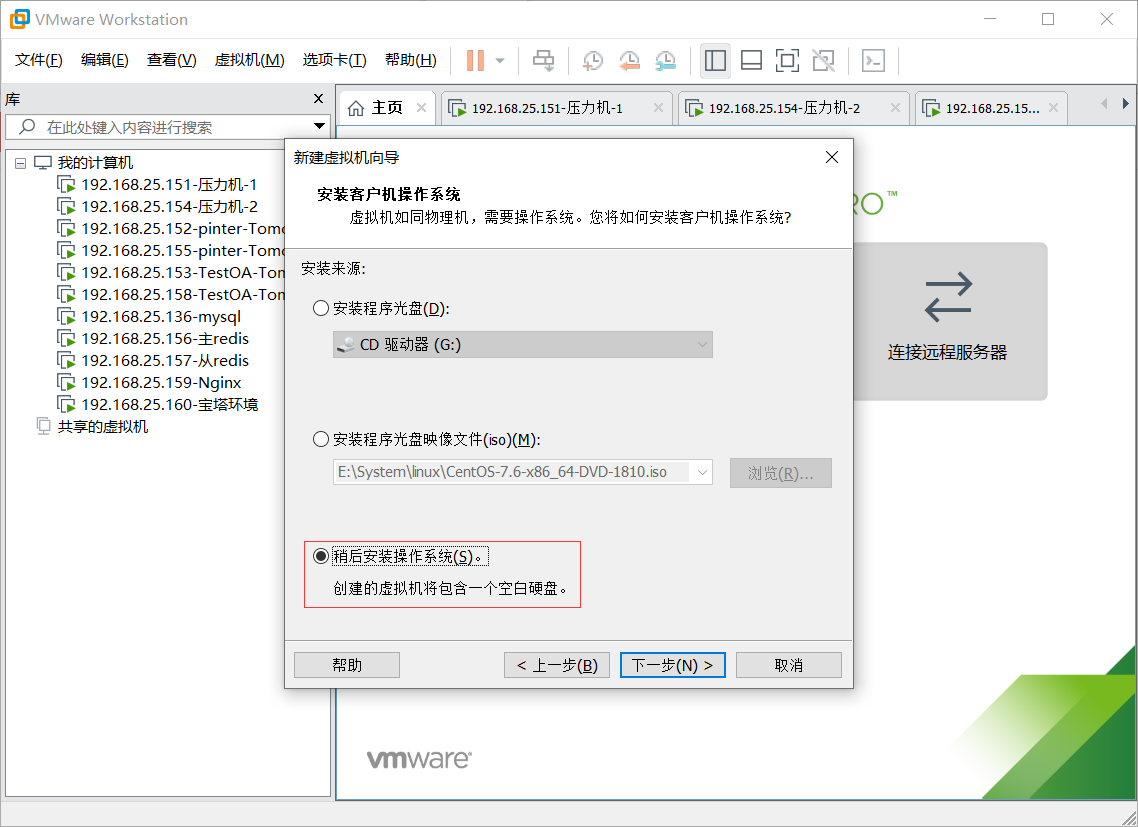1138x827 pixels.
Task: Select the 192.168.25.152-pinter VM in library
Action: click(x=182, y=229)
